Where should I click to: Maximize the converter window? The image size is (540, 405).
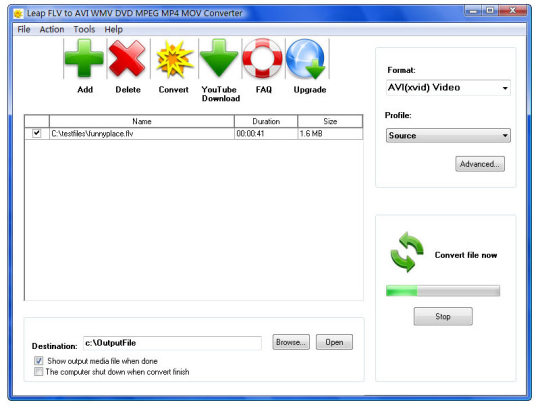pyautogui.click(x=490, y=11)
